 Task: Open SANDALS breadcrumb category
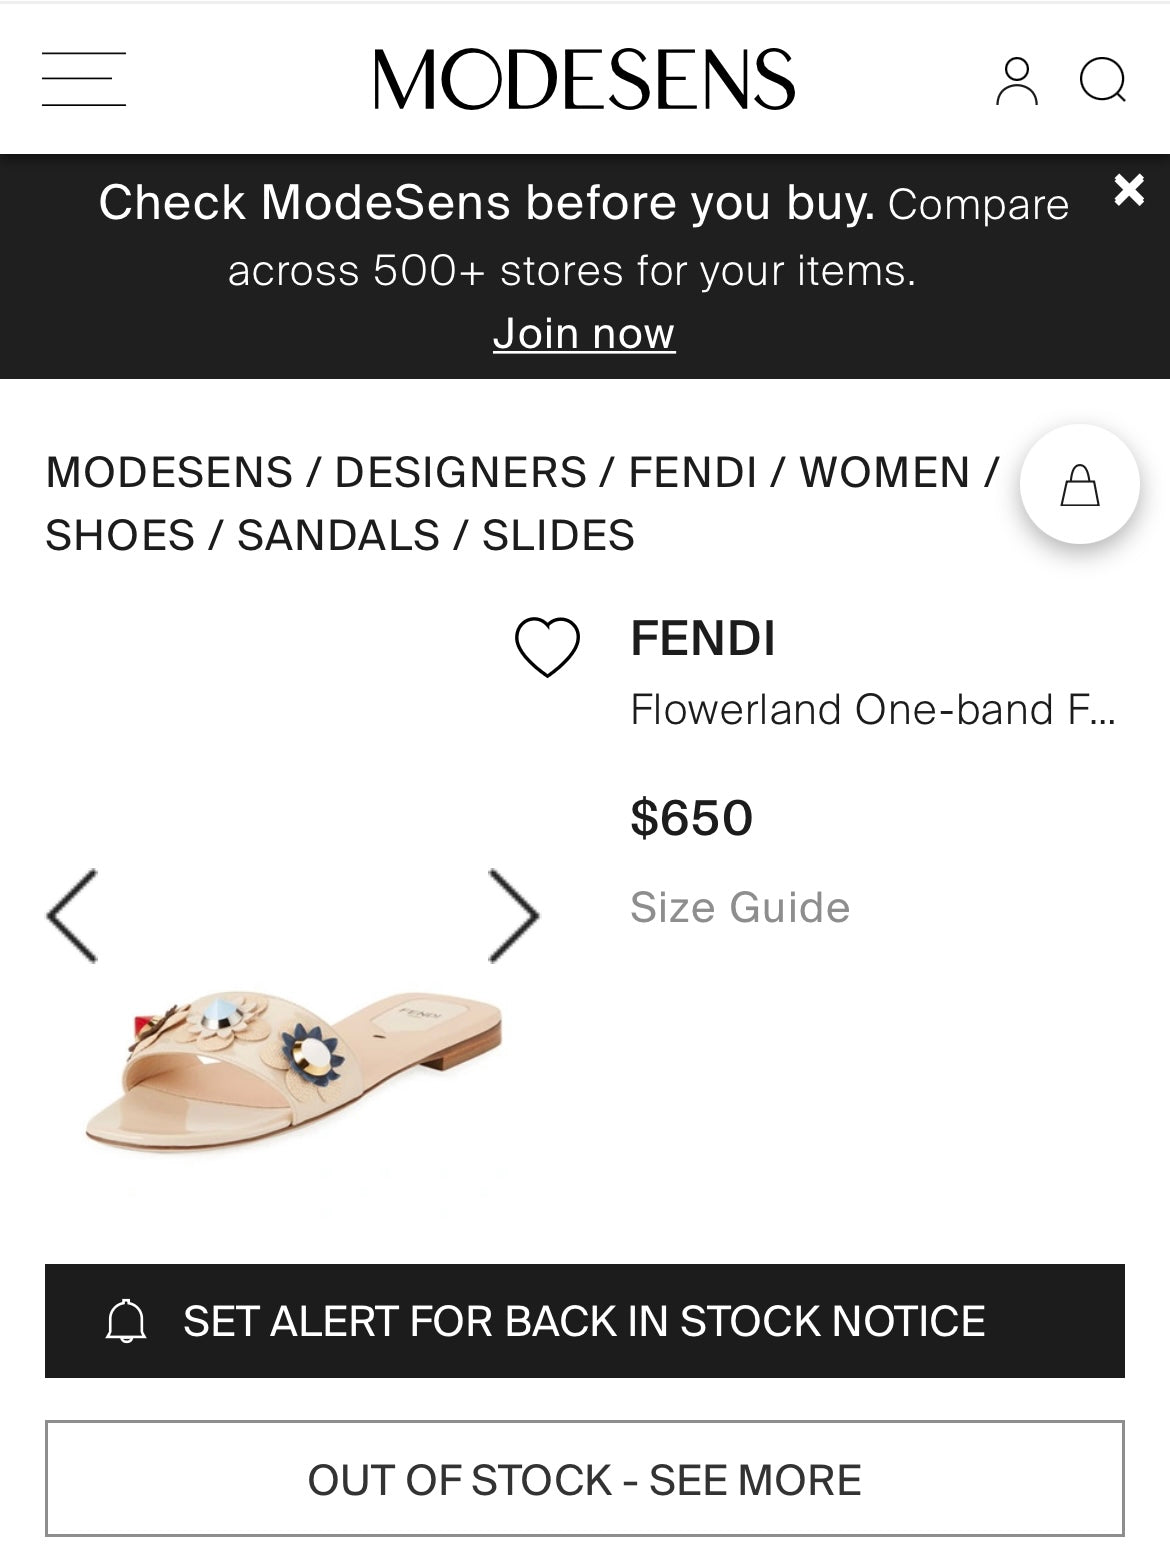pos(338,536)
